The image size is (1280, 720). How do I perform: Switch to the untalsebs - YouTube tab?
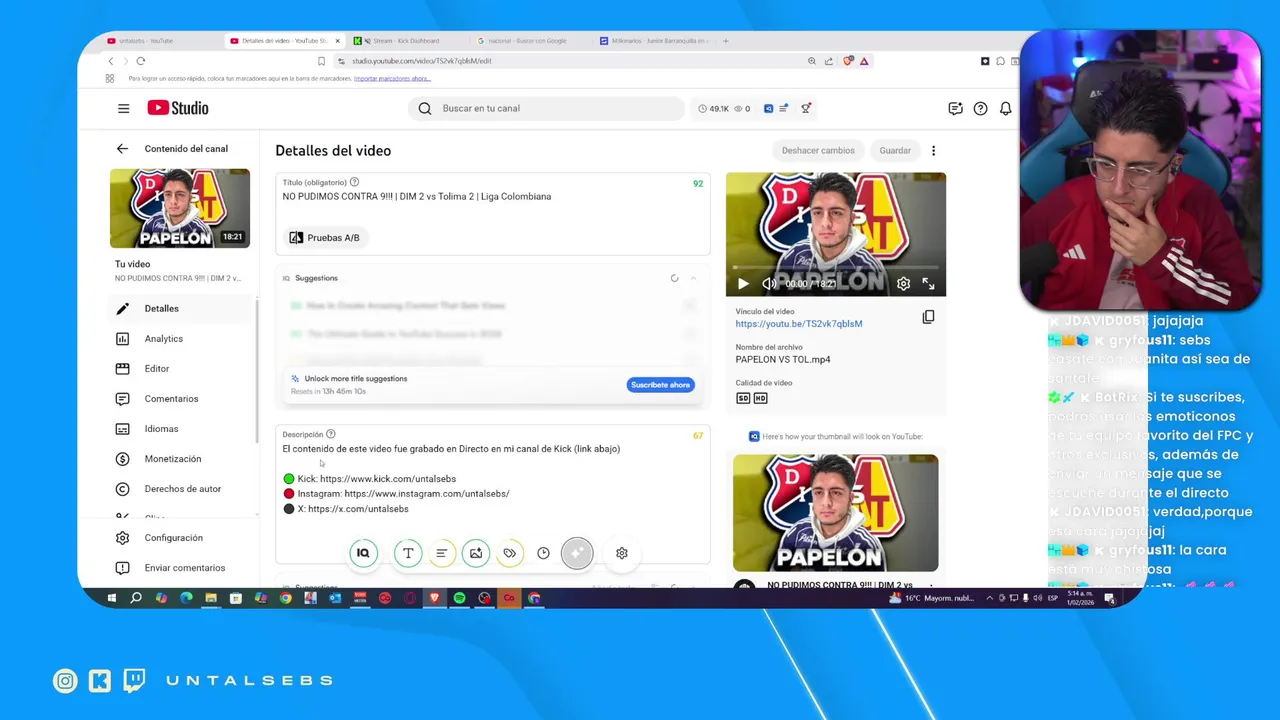[x=160, y=41]
